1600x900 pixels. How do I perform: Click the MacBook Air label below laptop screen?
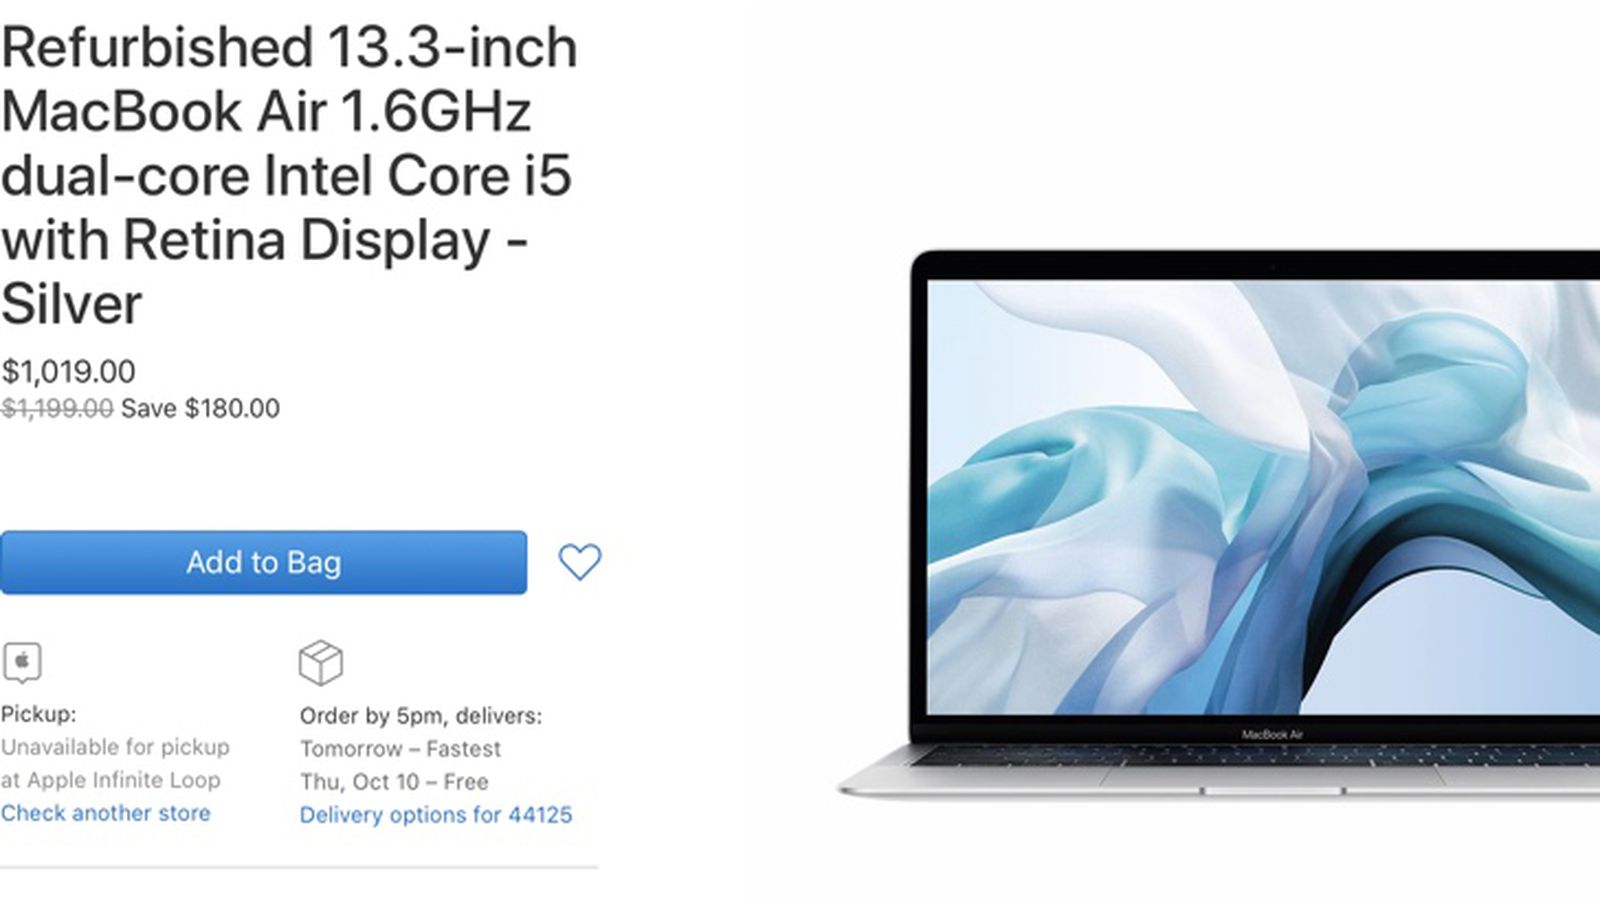tap(1272, 735)
